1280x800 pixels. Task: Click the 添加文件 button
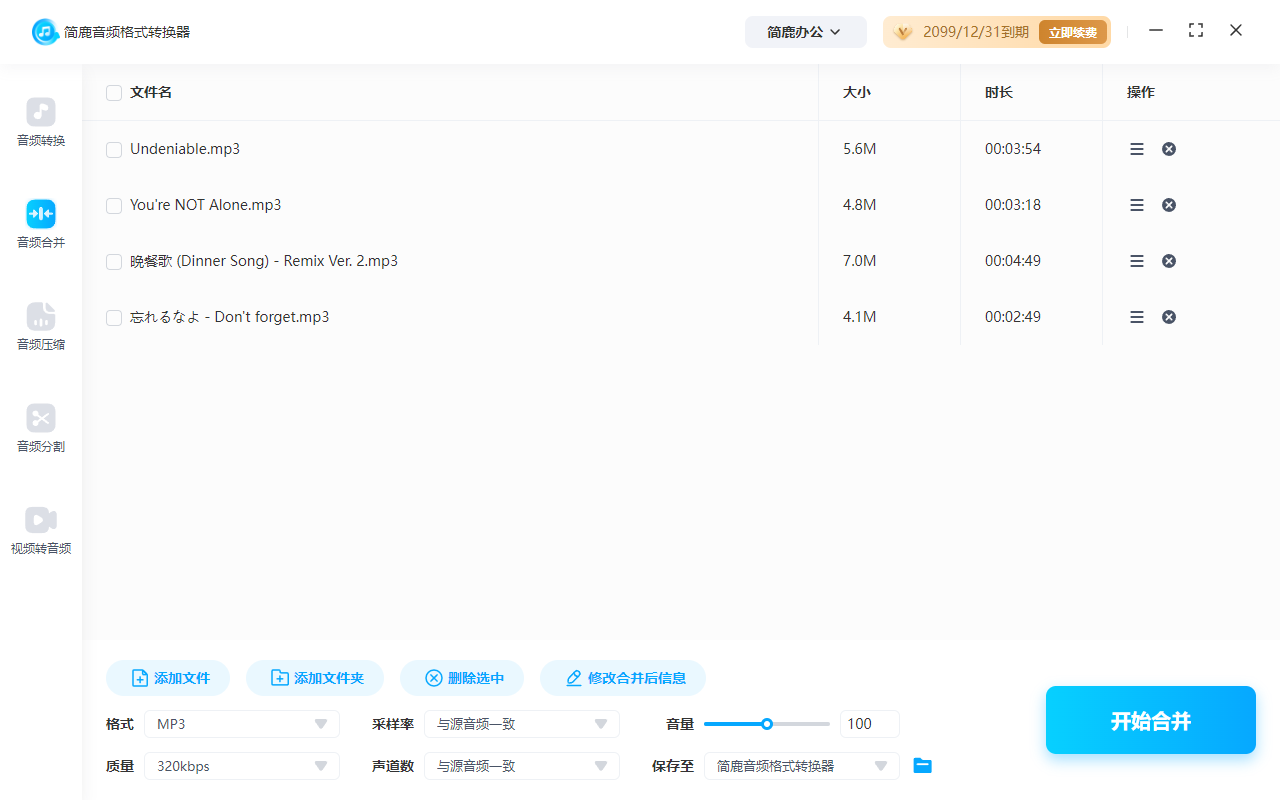(x=168, y=678)
